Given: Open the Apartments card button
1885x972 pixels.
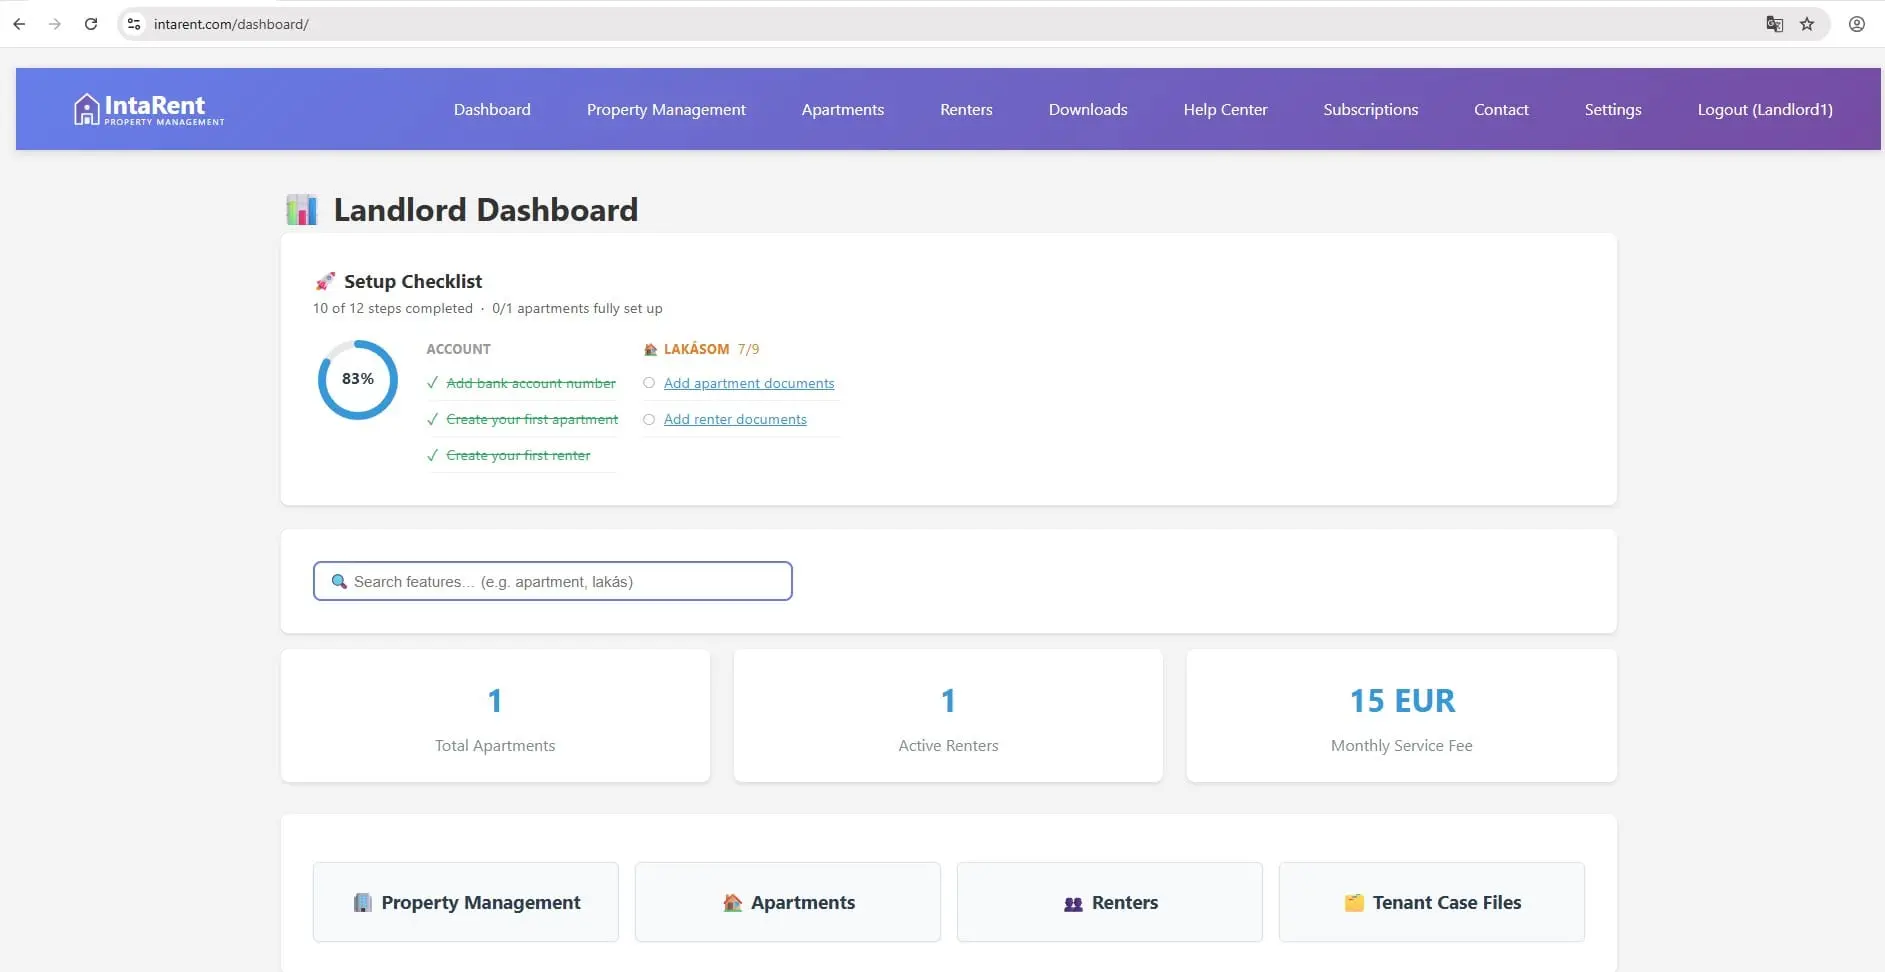Looking at the screenshot, I should (788, 902).
